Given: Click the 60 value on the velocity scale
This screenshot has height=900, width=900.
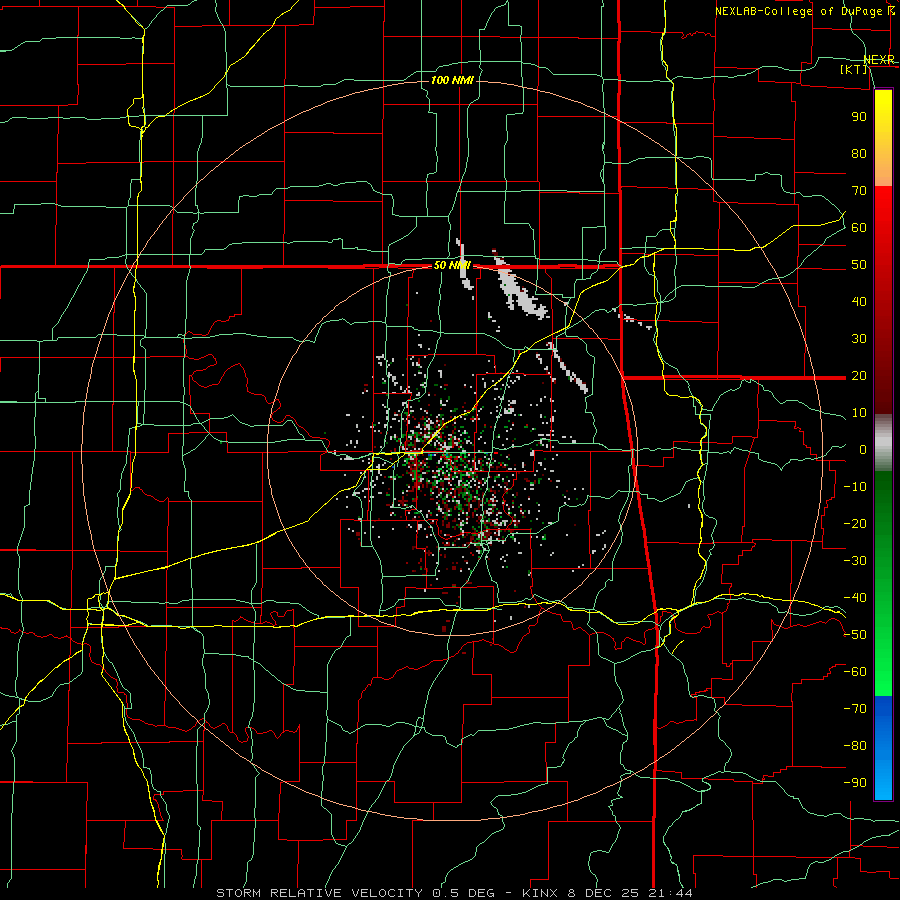Looking at the screenshot, I should (x=859, y=227).
